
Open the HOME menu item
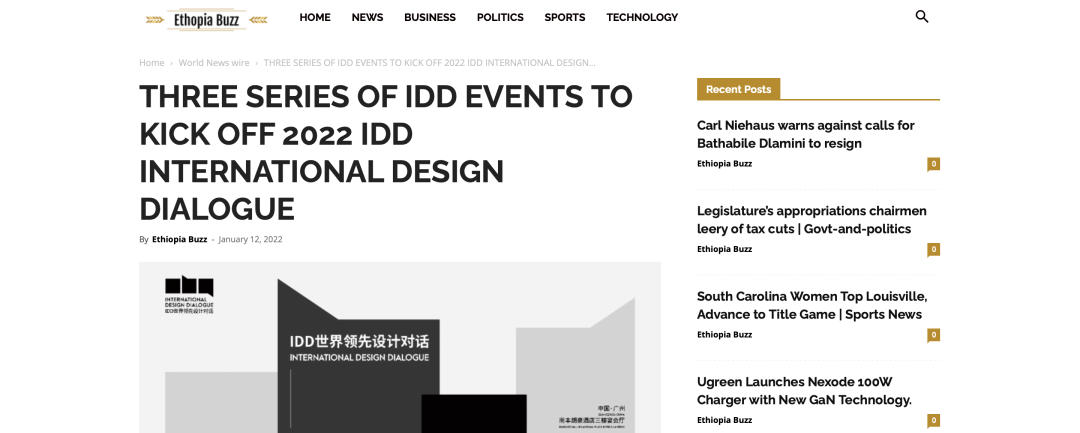tap(315, 17)
